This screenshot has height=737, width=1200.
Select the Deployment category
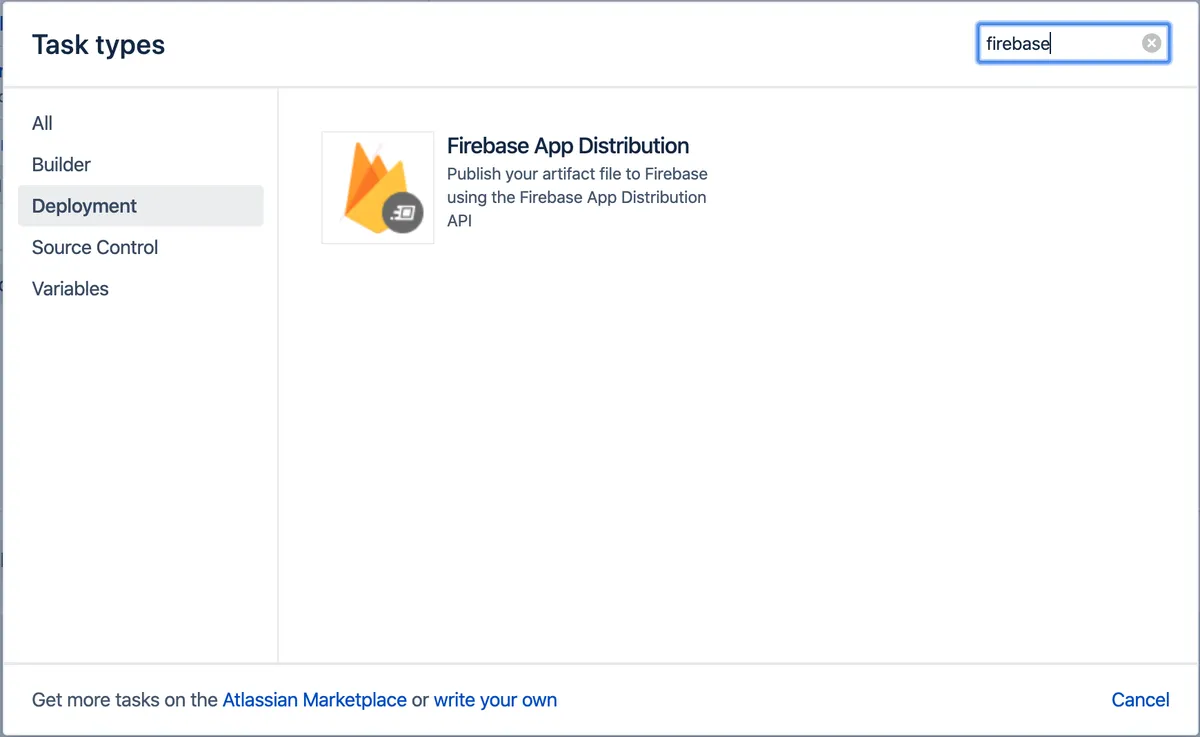pyautogui.click(x=141, y=206)
